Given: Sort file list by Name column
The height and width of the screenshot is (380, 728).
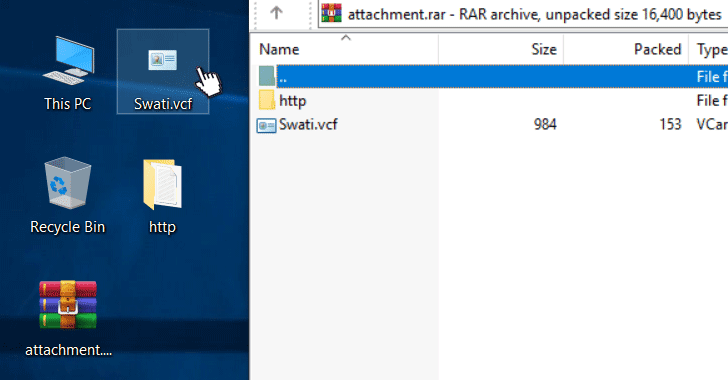Looking at the screenshot, I should (x=344, y=49).
